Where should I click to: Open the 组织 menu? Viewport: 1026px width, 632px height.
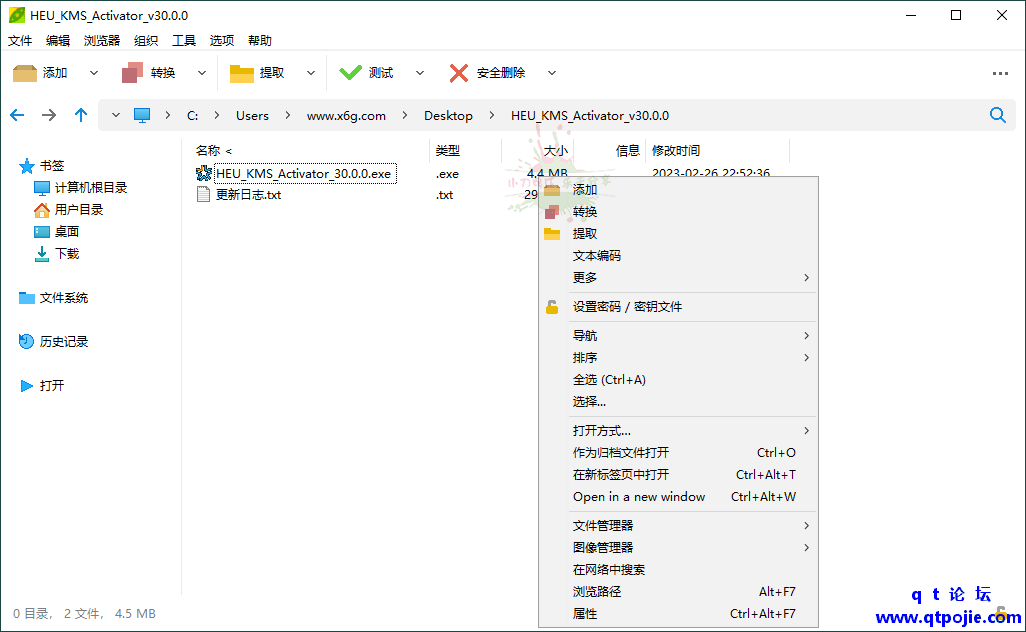tap(146, 41)
